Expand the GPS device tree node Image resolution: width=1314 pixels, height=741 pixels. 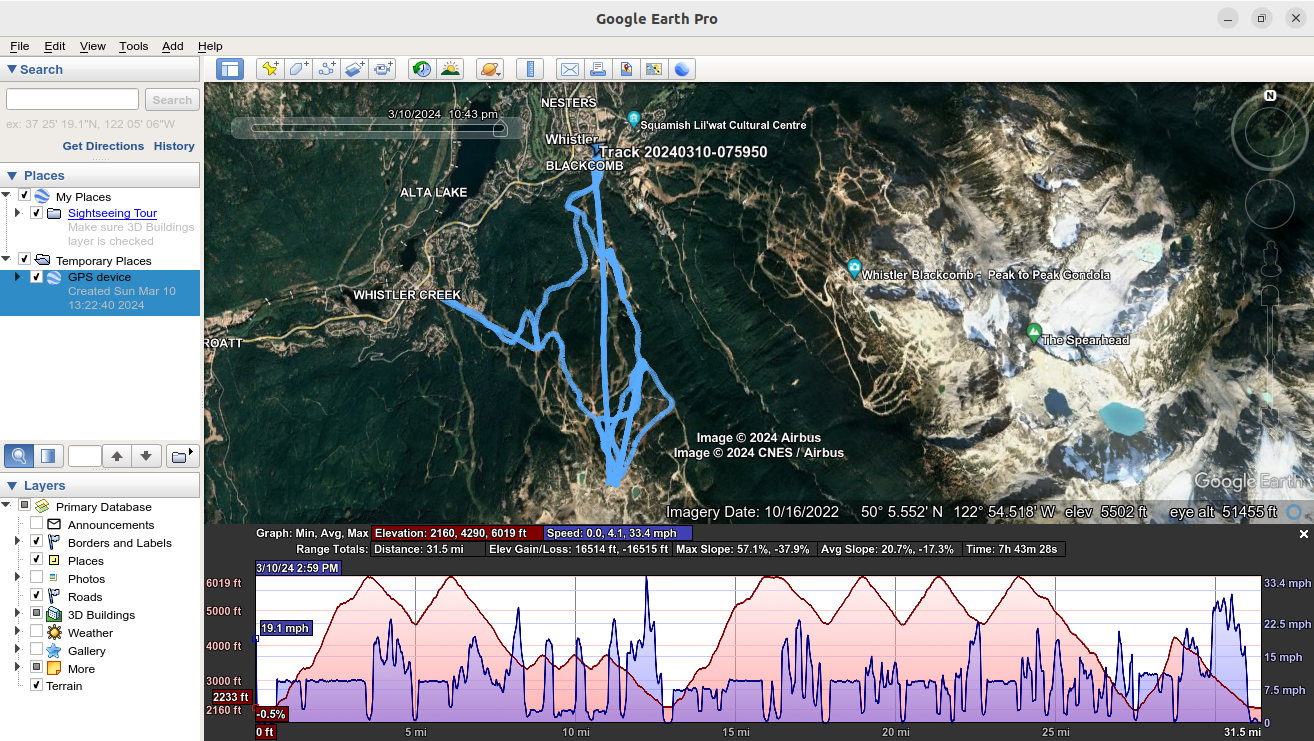tap(17, 277)
